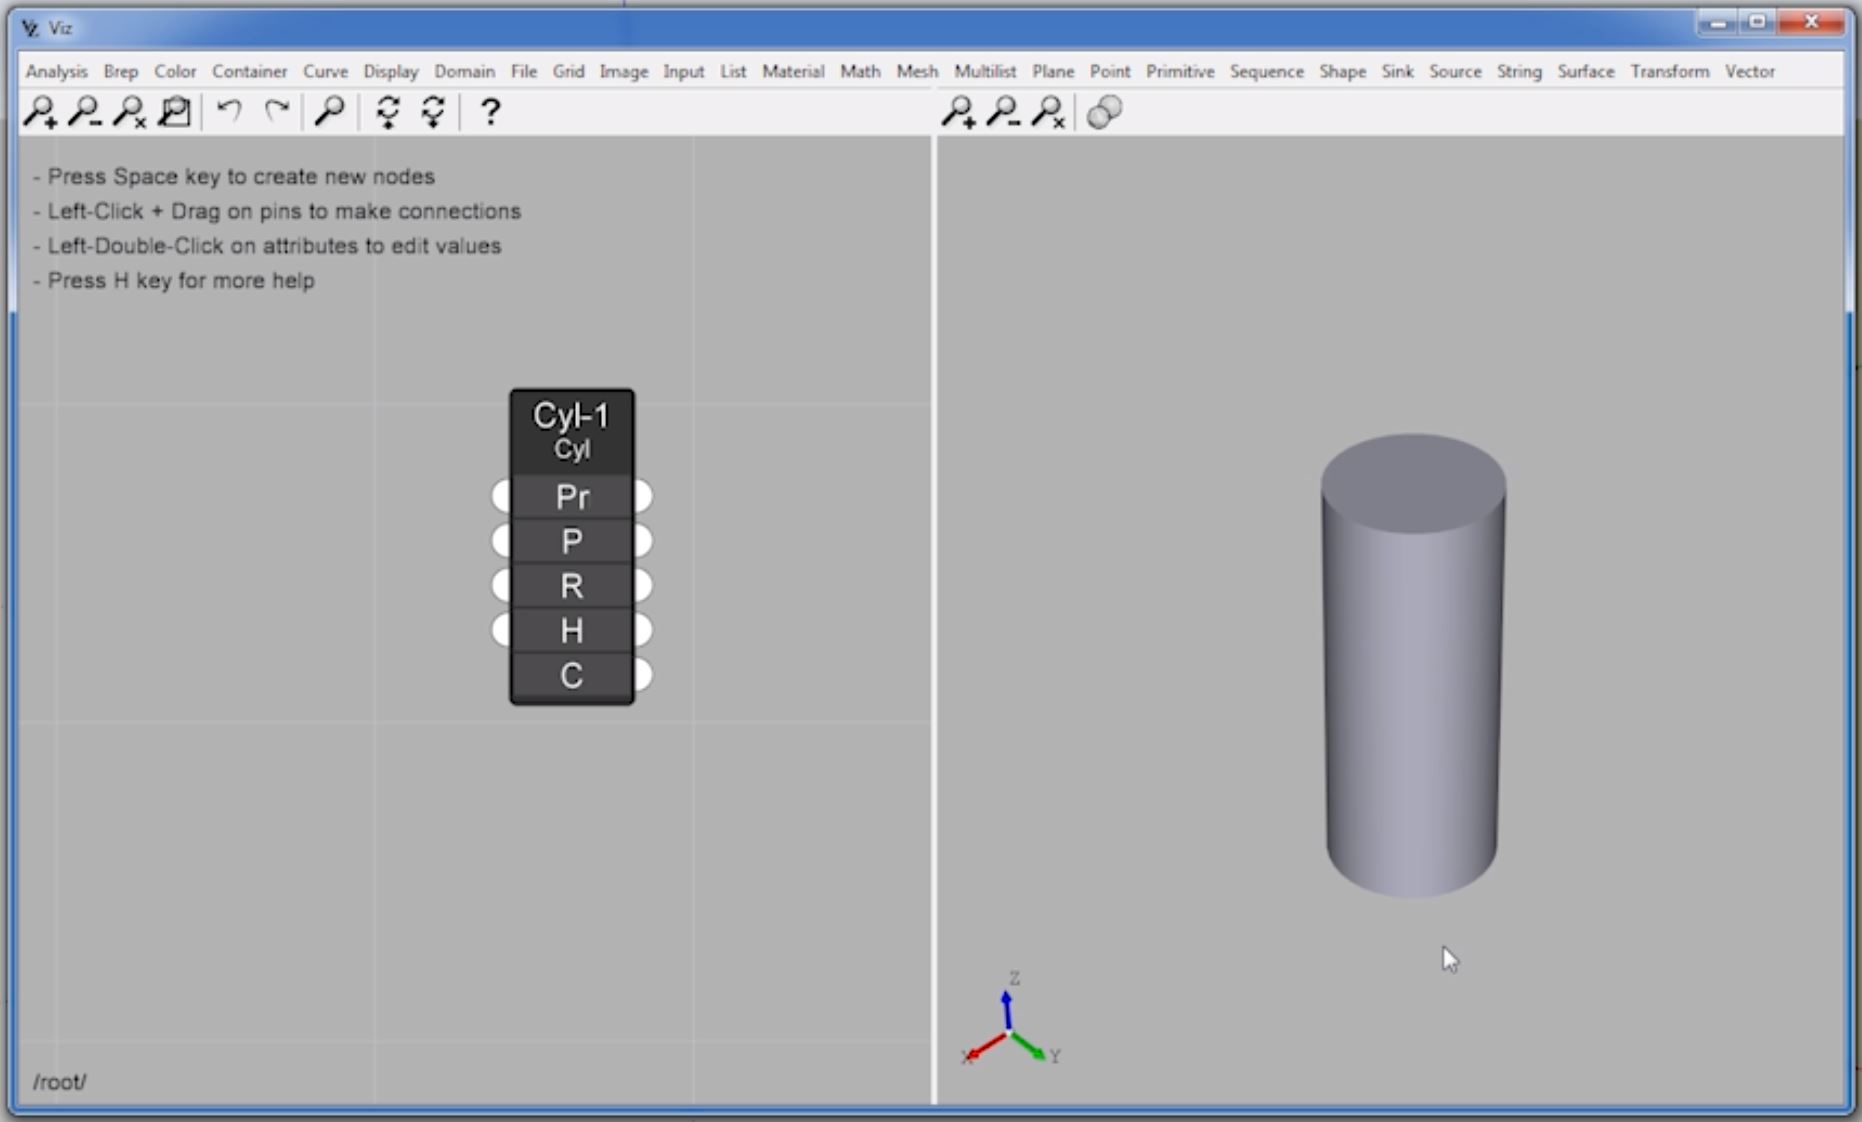Zoom out the 3D viewport with magnifier-minus icon
Screen dimensions: 1862x1122
pos(1005,112)
